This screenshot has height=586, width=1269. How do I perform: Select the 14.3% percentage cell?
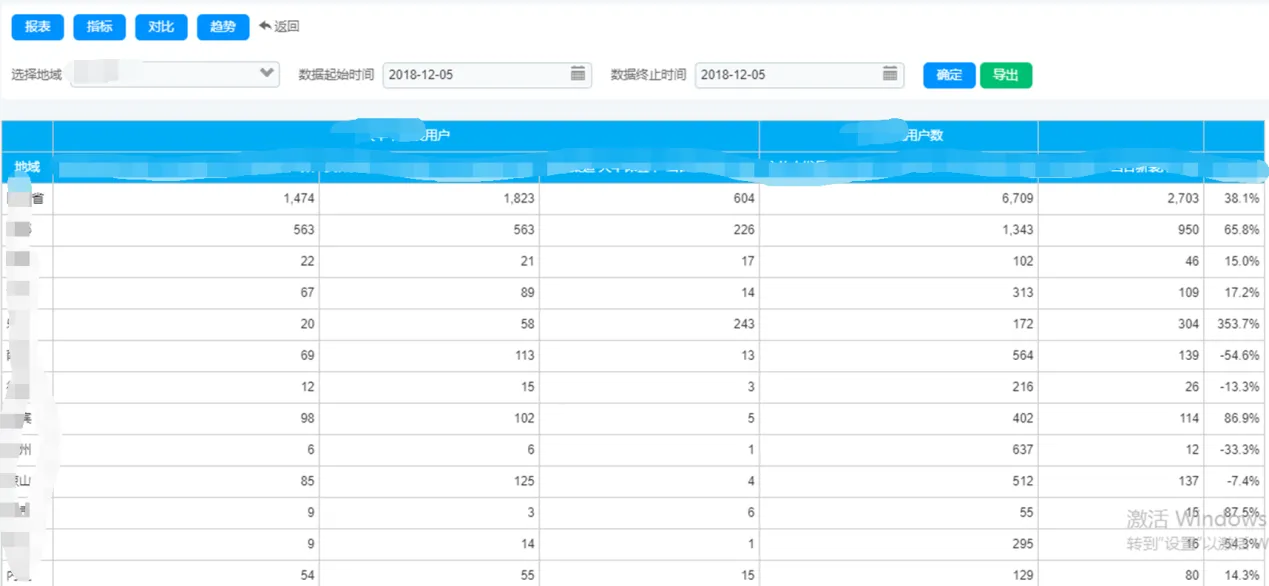pos(1236,574)
